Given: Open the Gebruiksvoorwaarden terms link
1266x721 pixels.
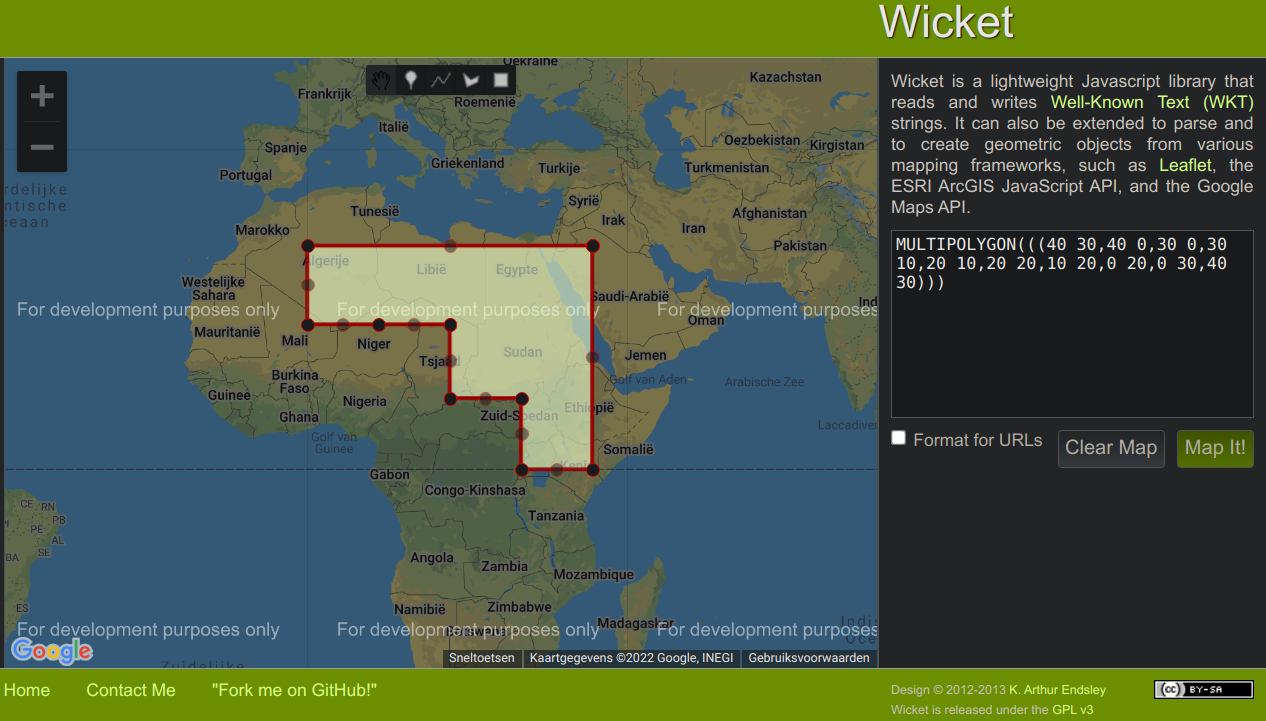Looking at the screenshot, I should [809, 658].
